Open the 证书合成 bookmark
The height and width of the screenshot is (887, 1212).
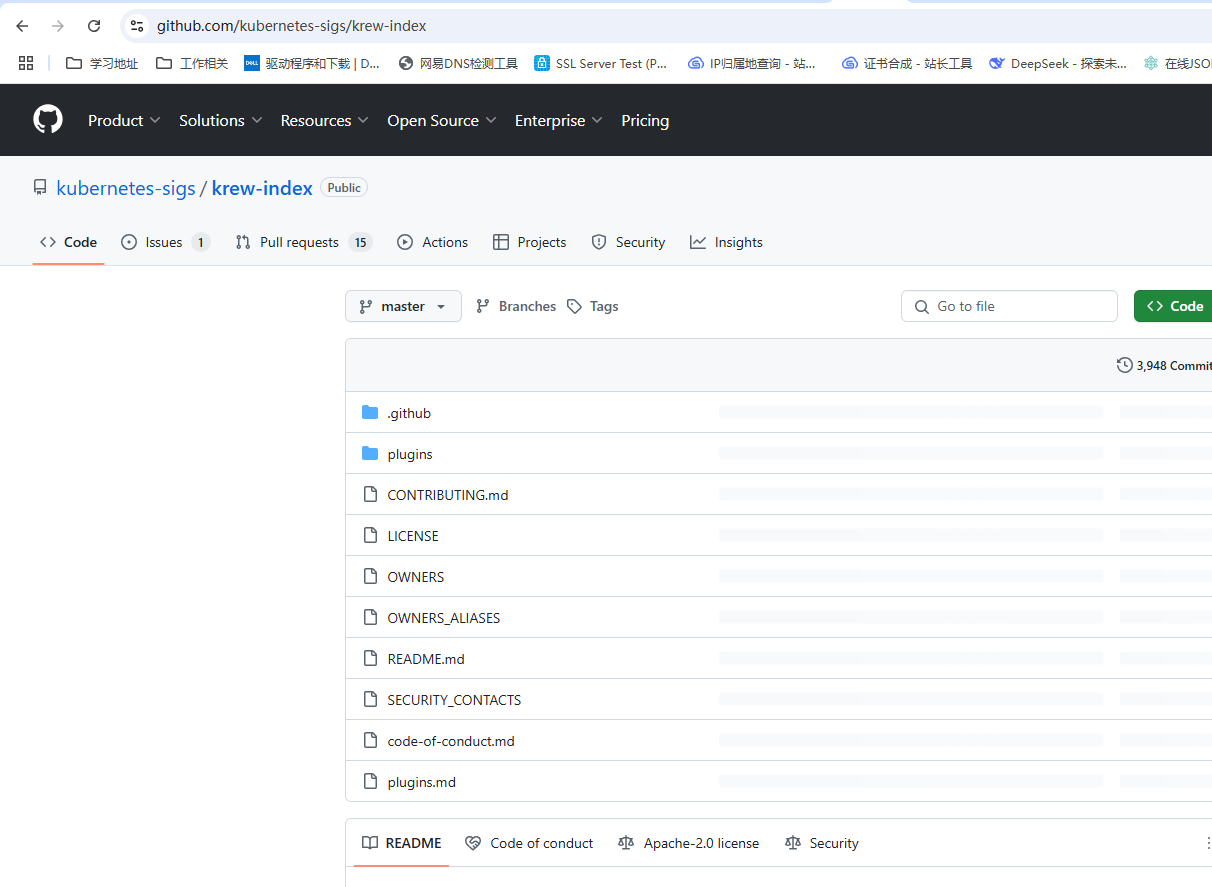pyautogui.click(x=907, y=63)
